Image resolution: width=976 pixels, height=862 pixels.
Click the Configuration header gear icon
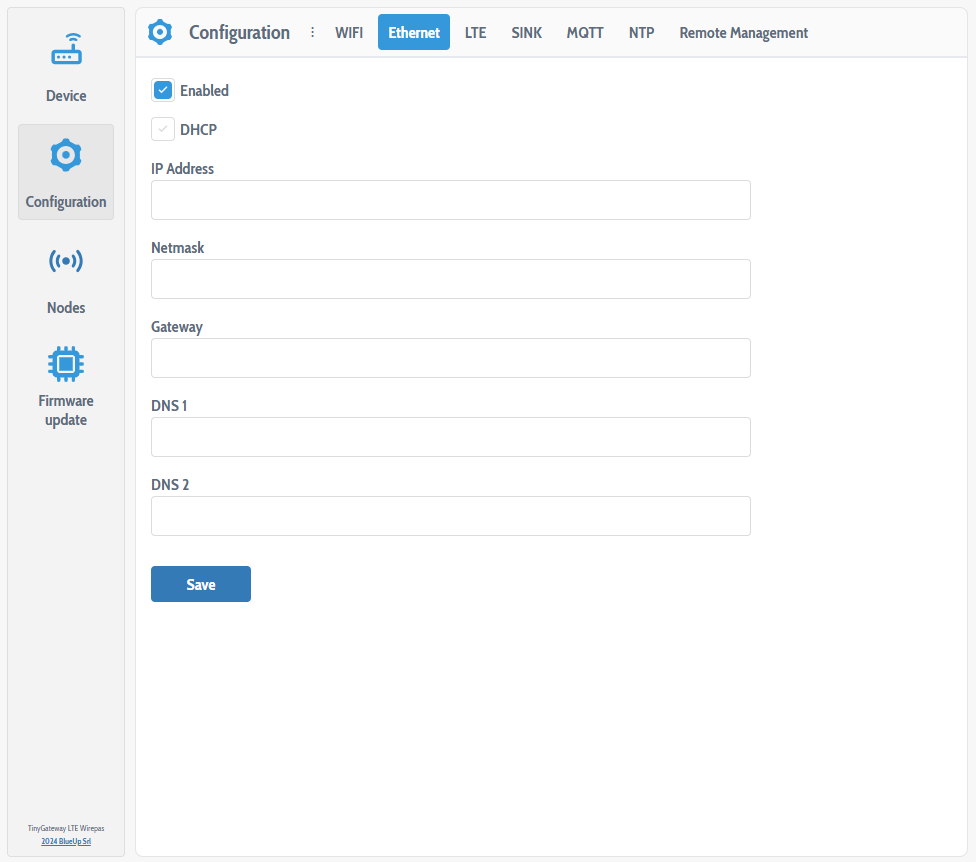(160, 32)
